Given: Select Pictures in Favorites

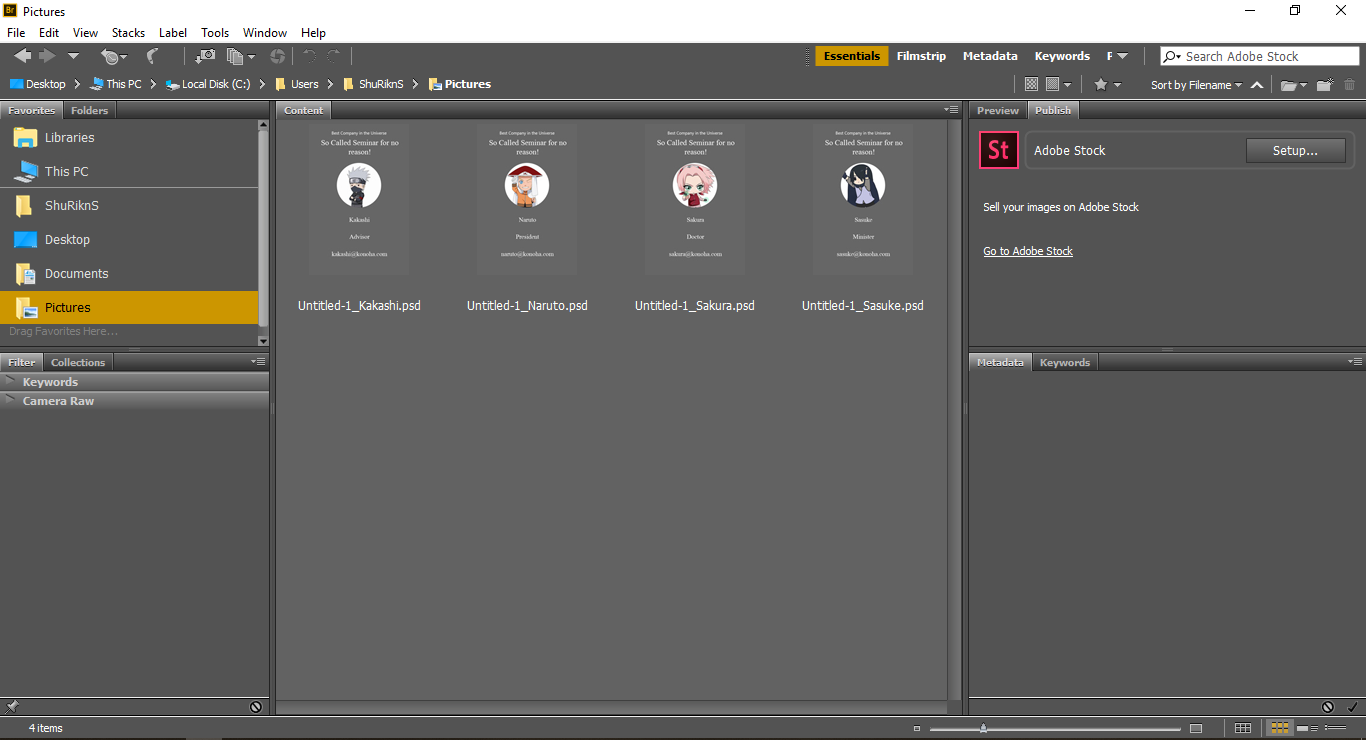Looking at the screenshot, I should (129, 308).
